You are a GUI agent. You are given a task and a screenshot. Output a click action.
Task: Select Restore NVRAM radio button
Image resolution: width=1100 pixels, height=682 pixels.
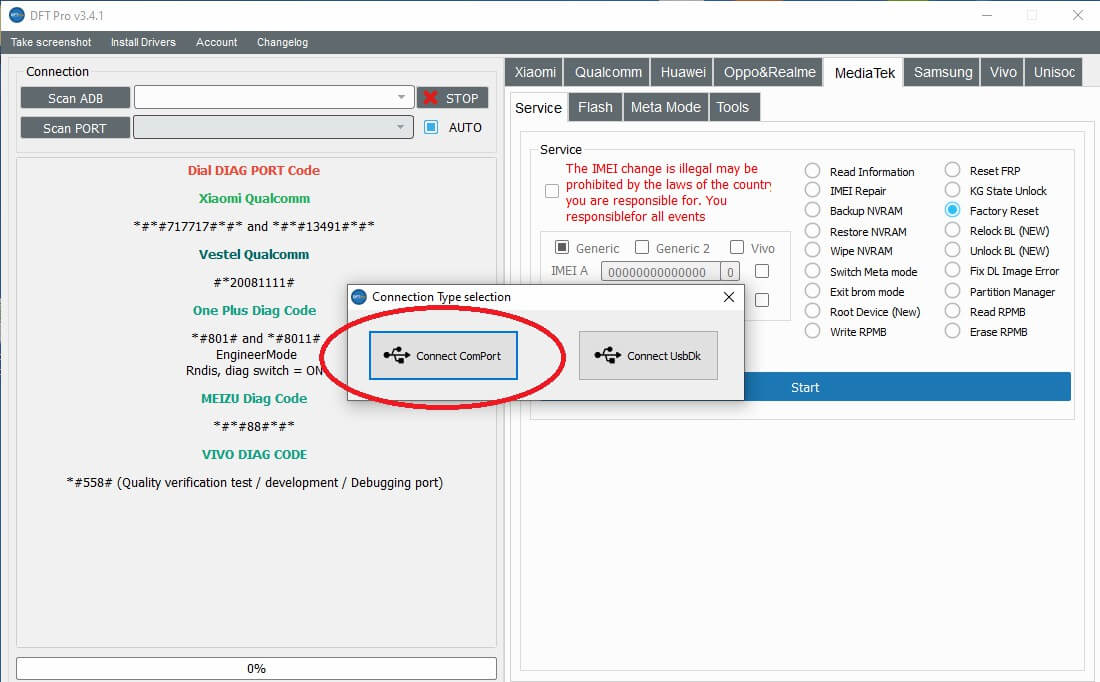pyautogui.click(x=812, y=230)
